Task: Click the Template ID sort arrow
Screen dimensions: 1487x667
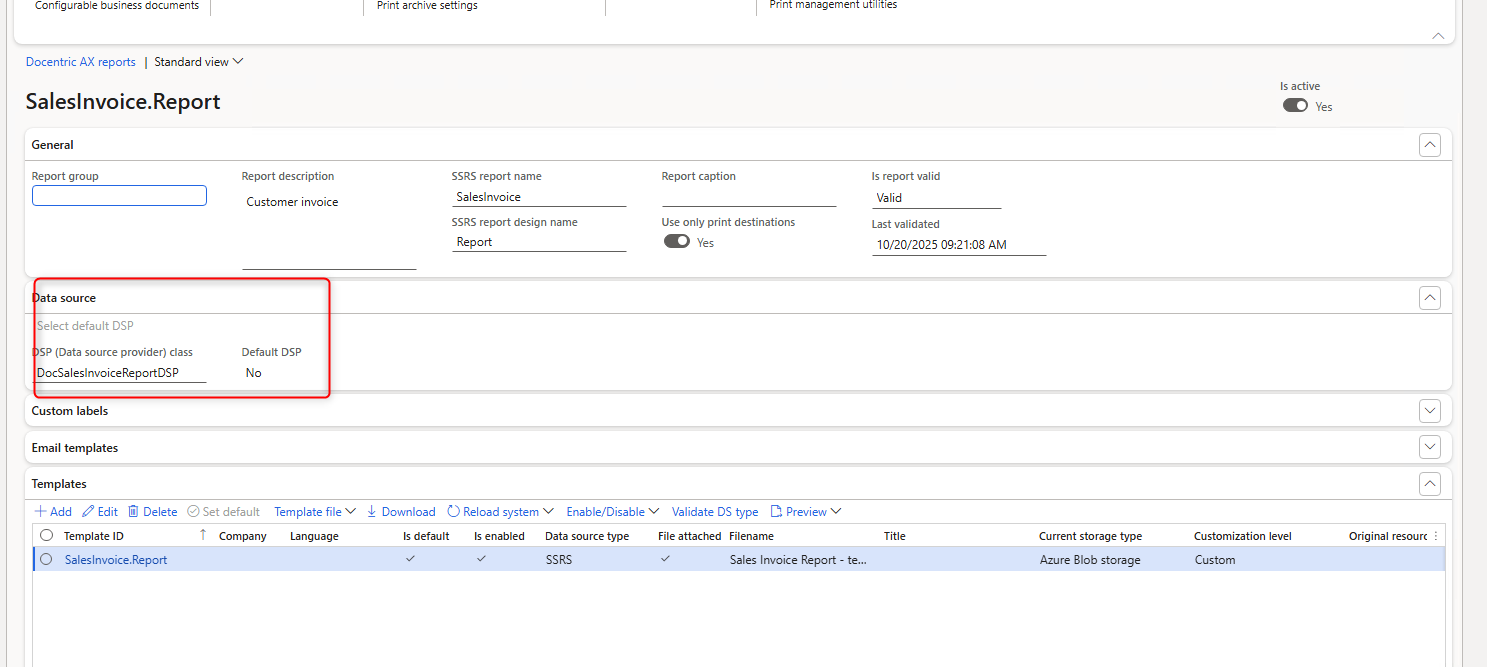Action: coord(203,535)
